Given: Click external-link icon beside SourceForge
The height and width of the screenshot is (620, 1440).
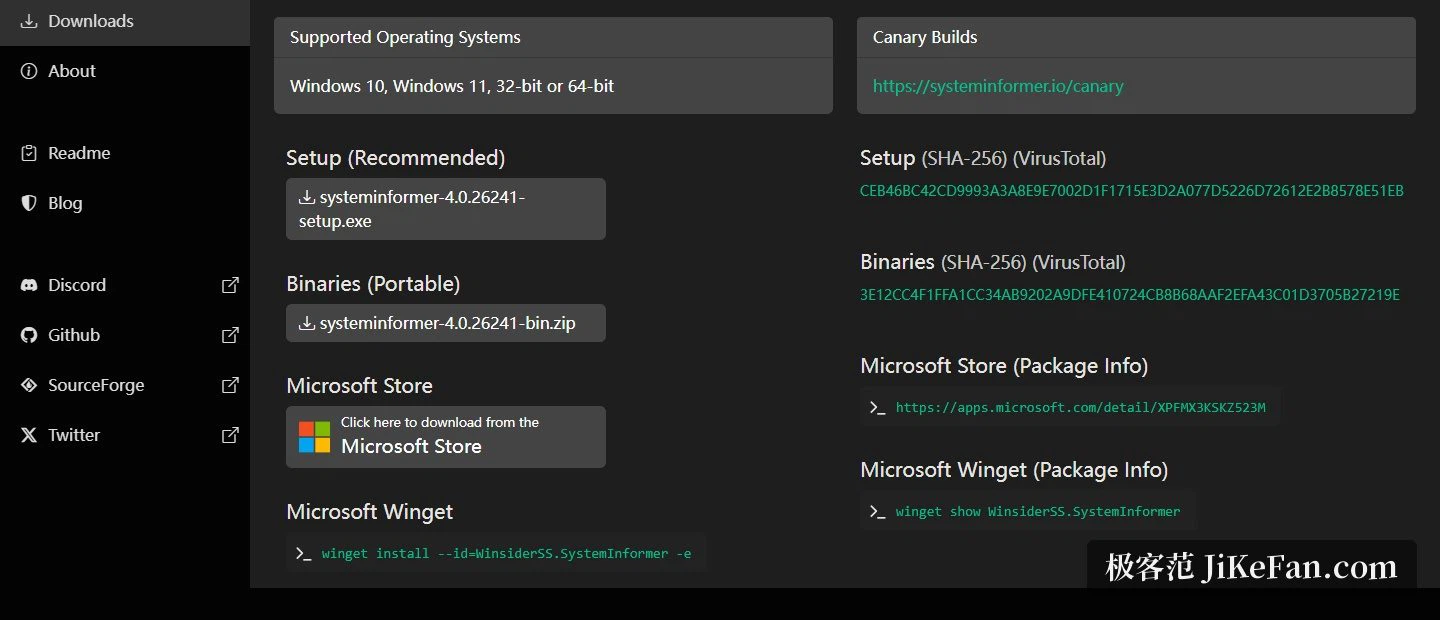Looking at the screenshot, I should pyautogui.click(x=230, y=385).
